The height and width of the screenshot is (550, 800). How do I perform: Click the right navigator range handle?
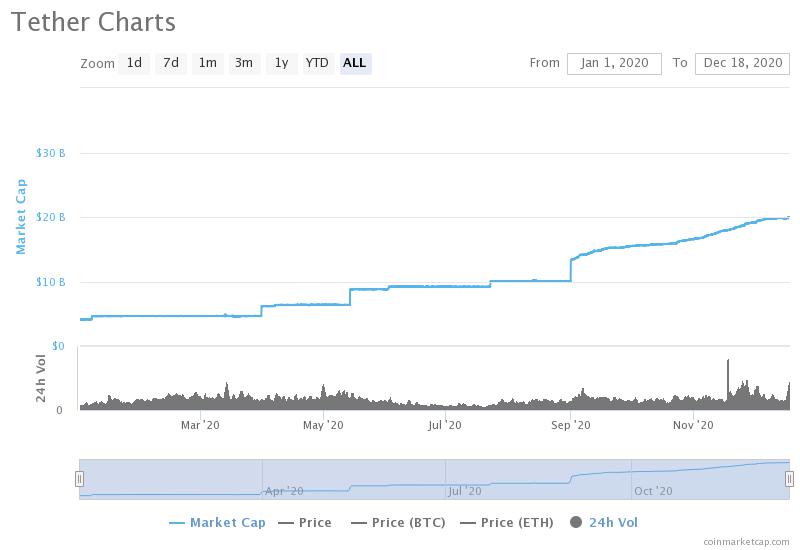click(789, 479)
